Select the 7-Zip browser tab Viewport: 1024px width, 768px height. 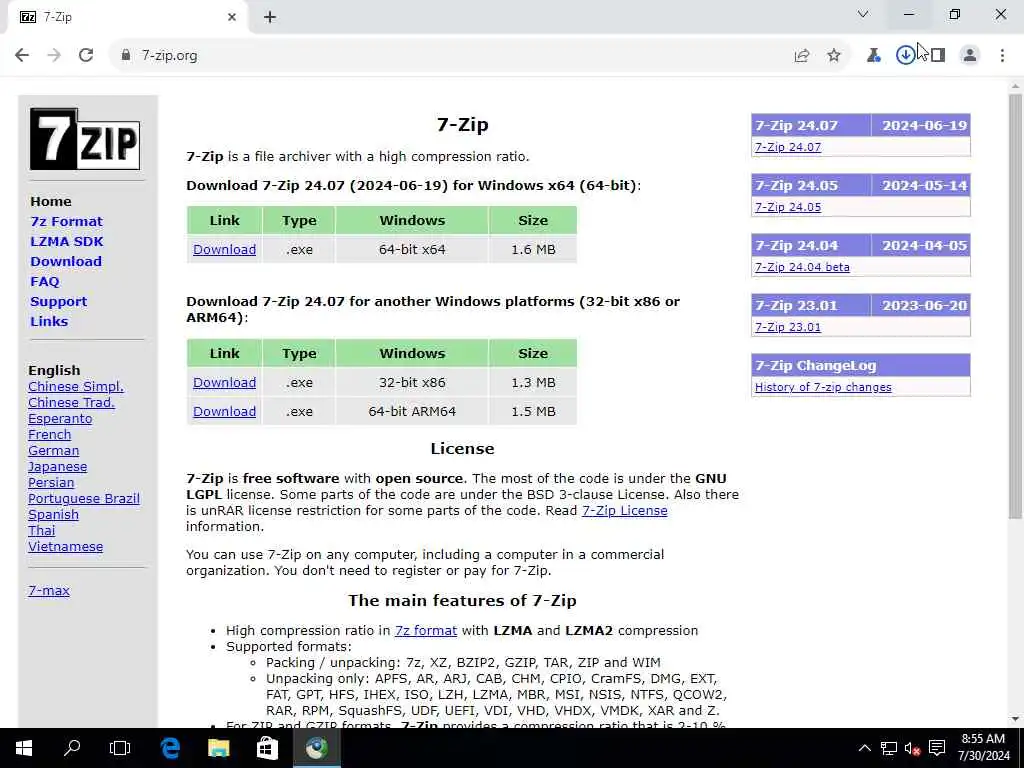(x=127, y=18)
